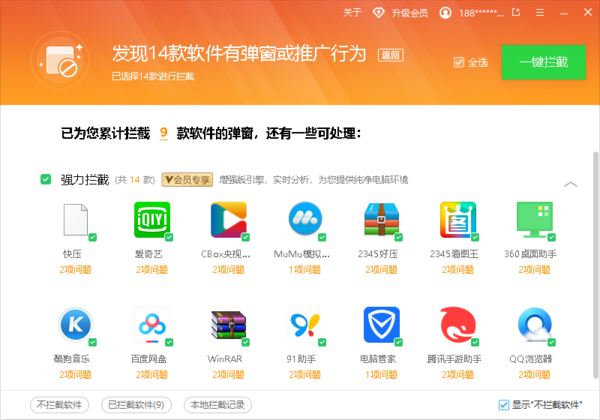Click the popup blocker logo icon

[60, 60]
